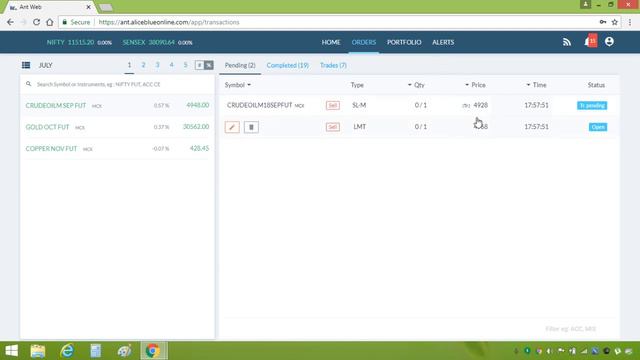640x360 pixels.
Task: Click the SL-M order type cell
Action: tap(359, 105)
